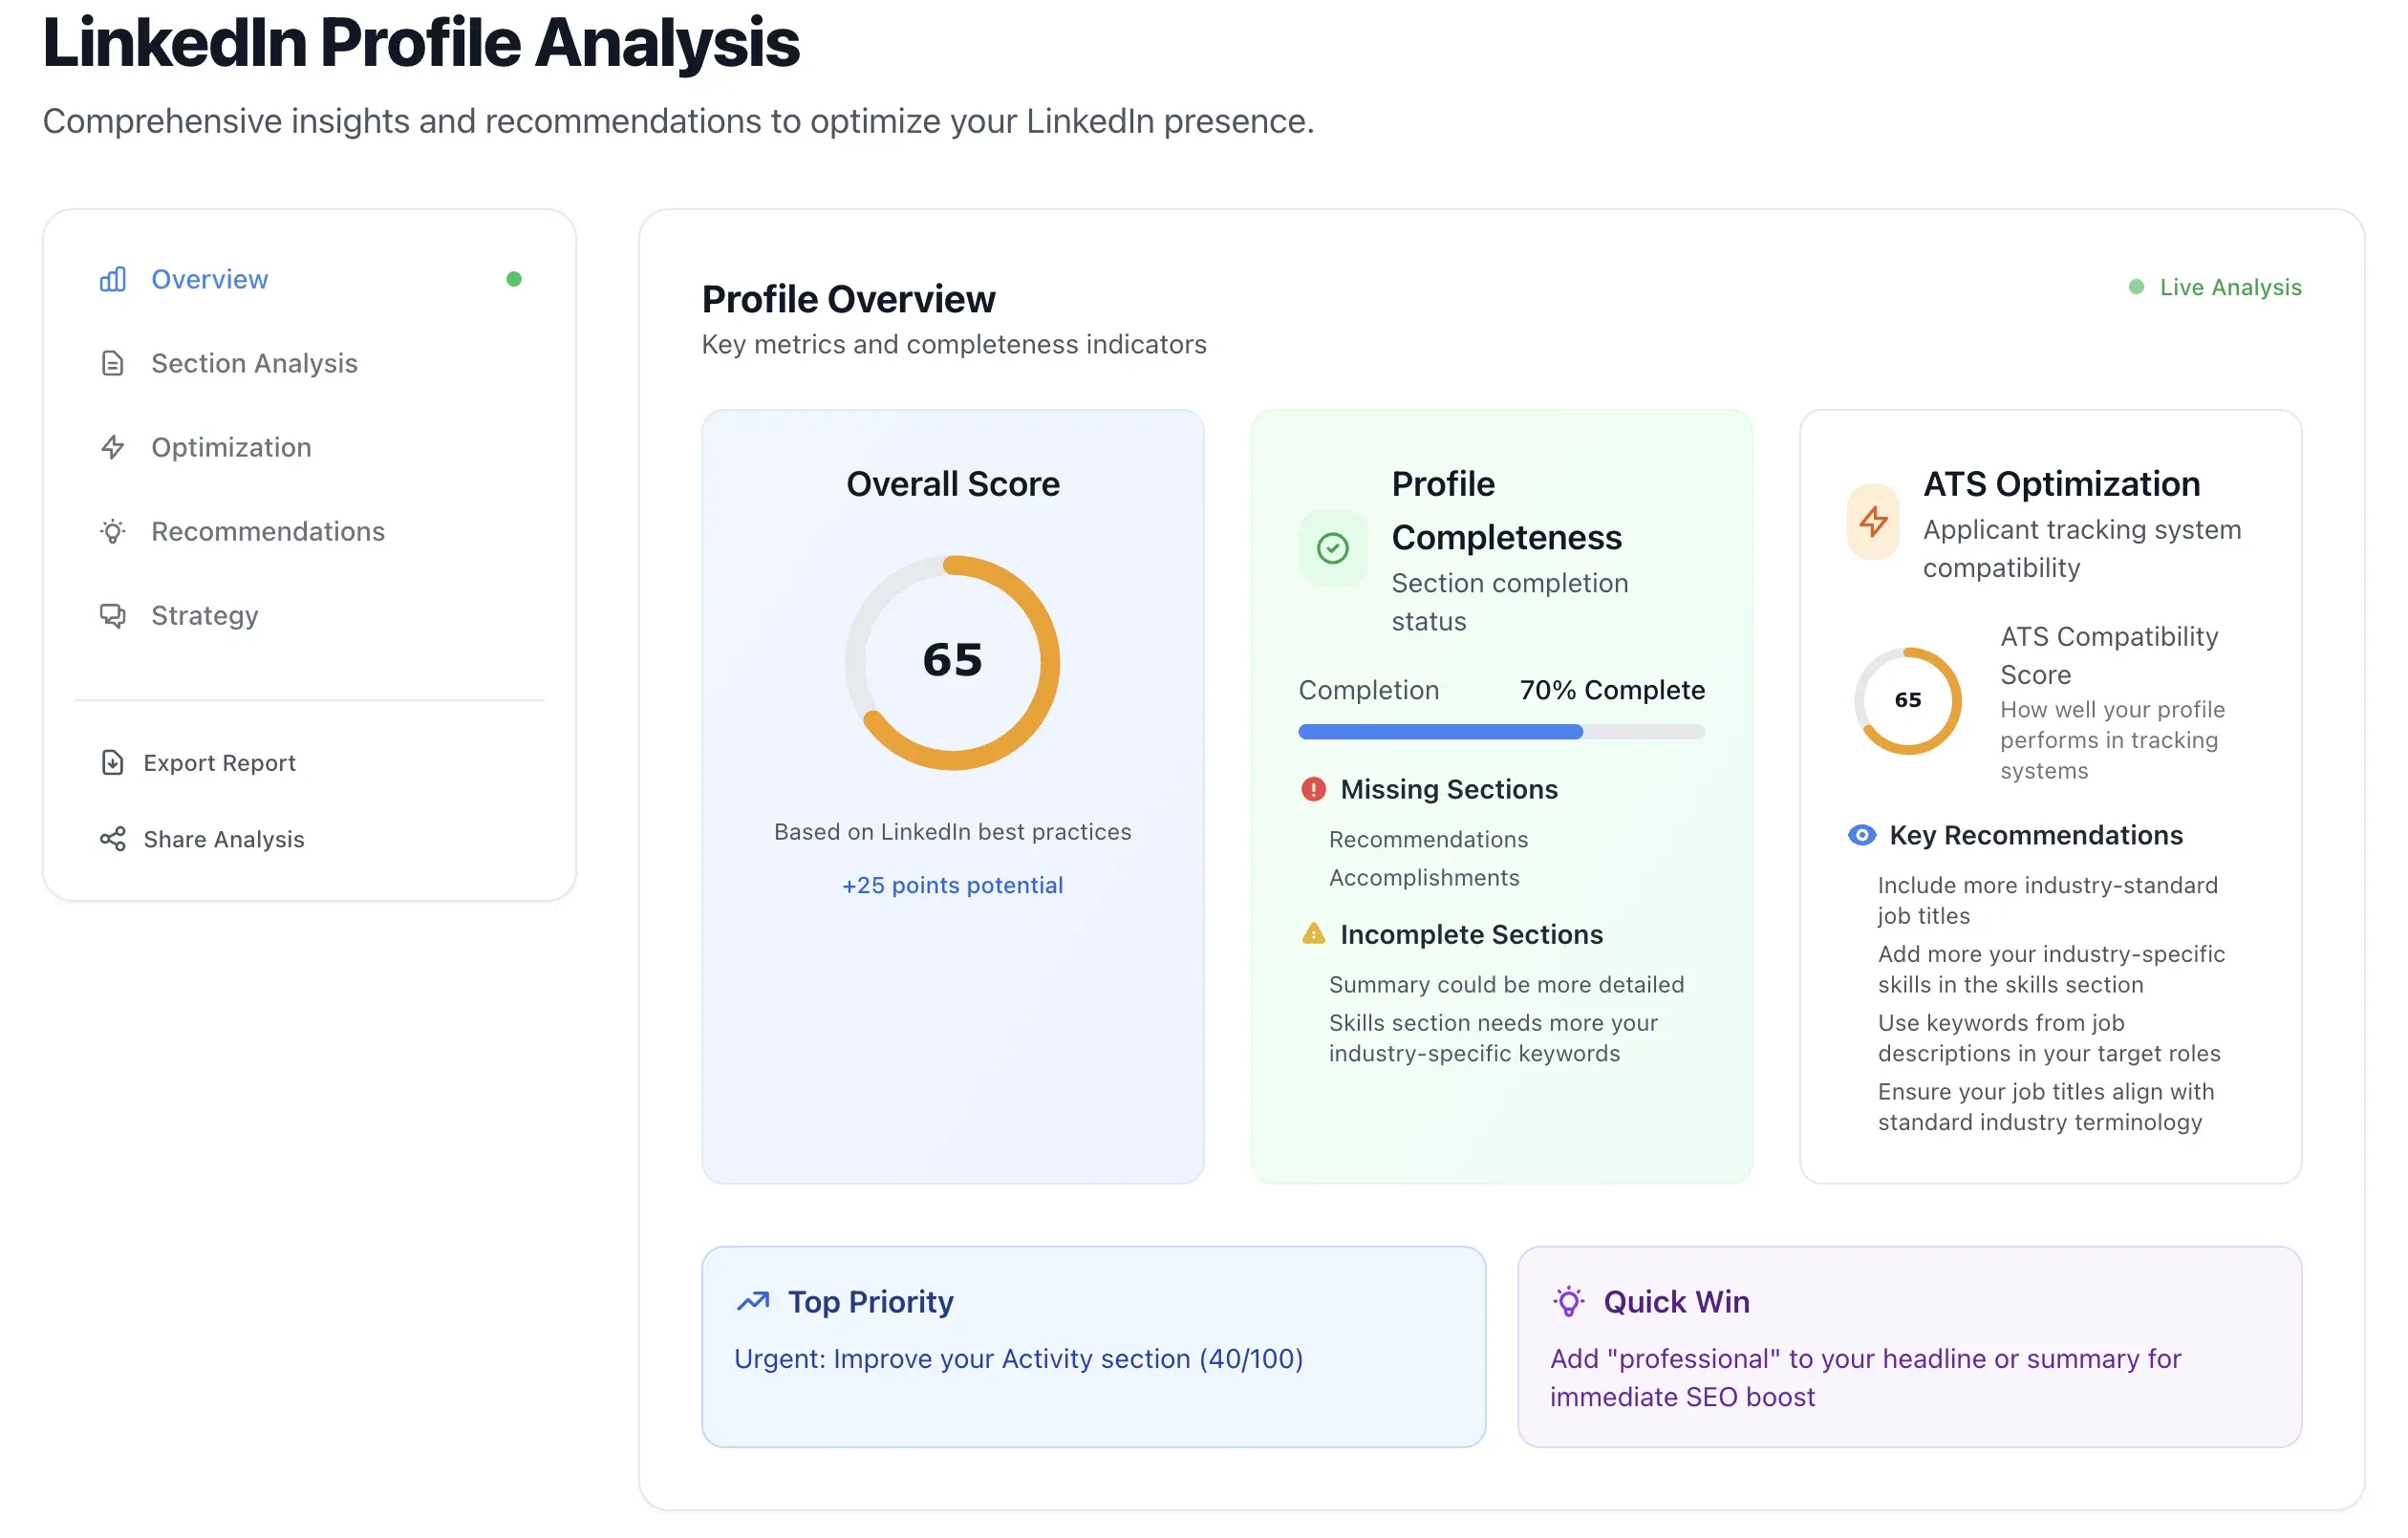Viewport: 2408px width, 1538px height.
Task: Click the small ATS Compatibility Score ring
Action: [1907, 700]
